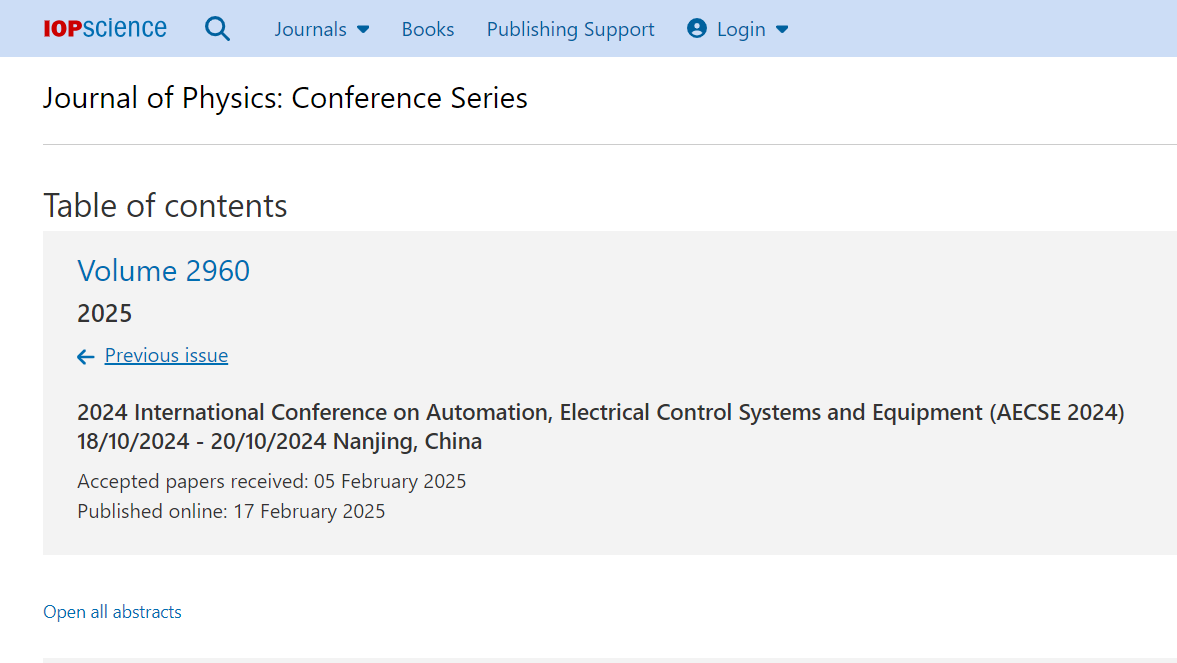Click the IOPscience logo
The width and height of the screenshot is (1177, 663).
pyautogui.click(x=105, y=29)
